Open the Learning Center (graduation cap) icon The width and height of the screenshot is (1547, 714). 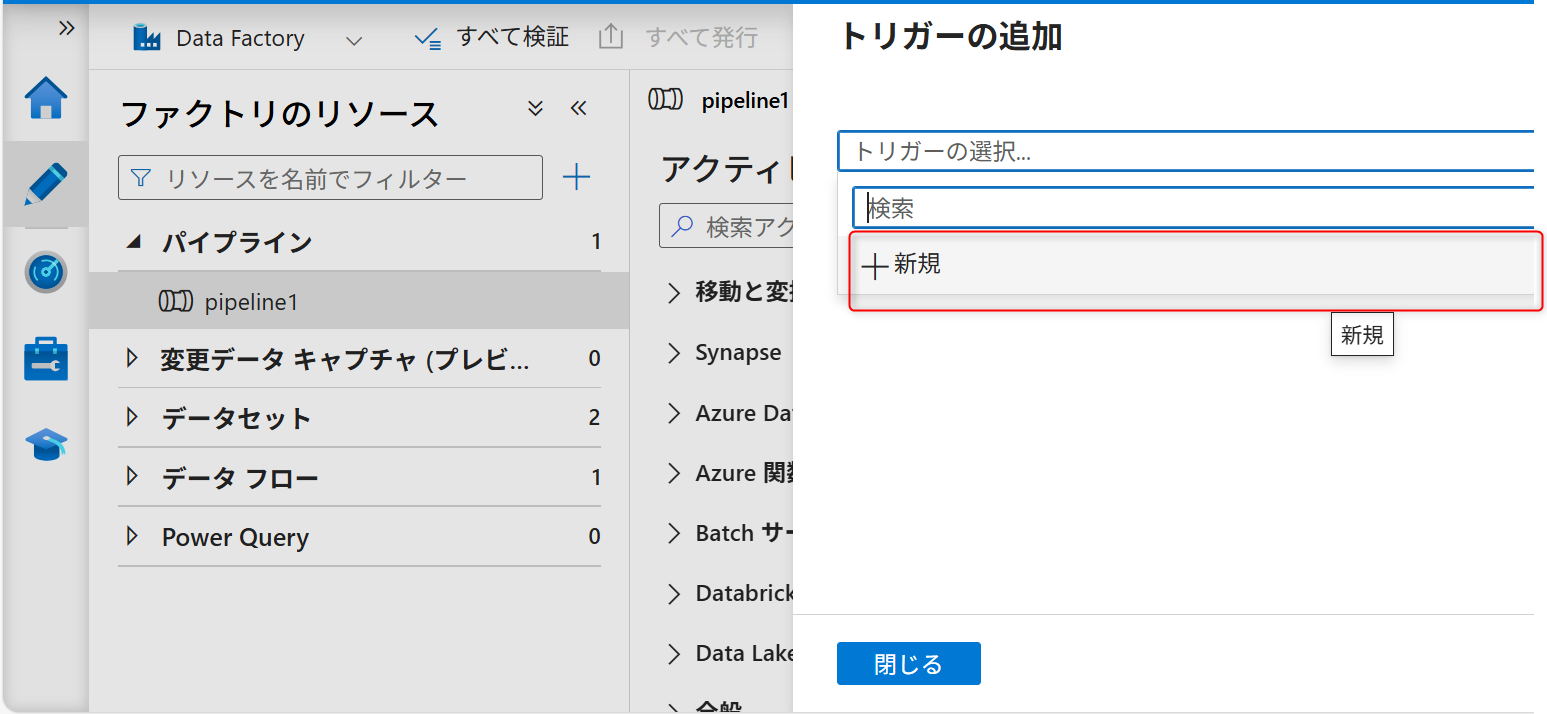tap(44, 443)
